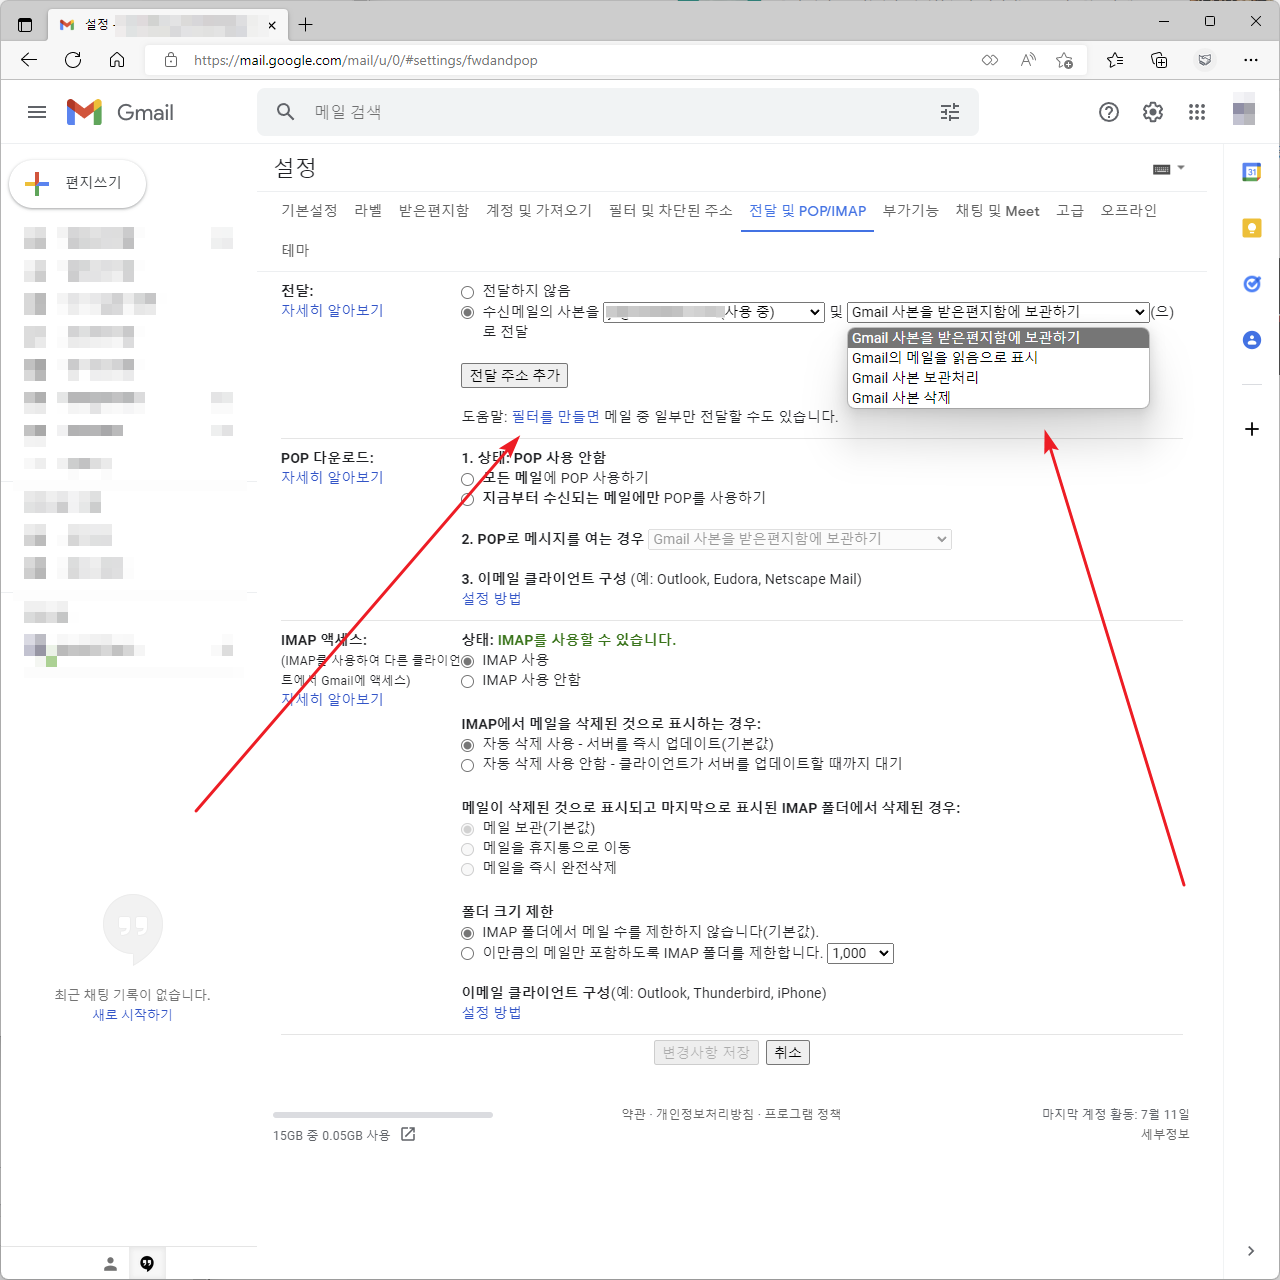Select the 수신메일의 사본을 forwarding radio
The height and width of the screenshot is (1280, 1280).
pos(467,312)
